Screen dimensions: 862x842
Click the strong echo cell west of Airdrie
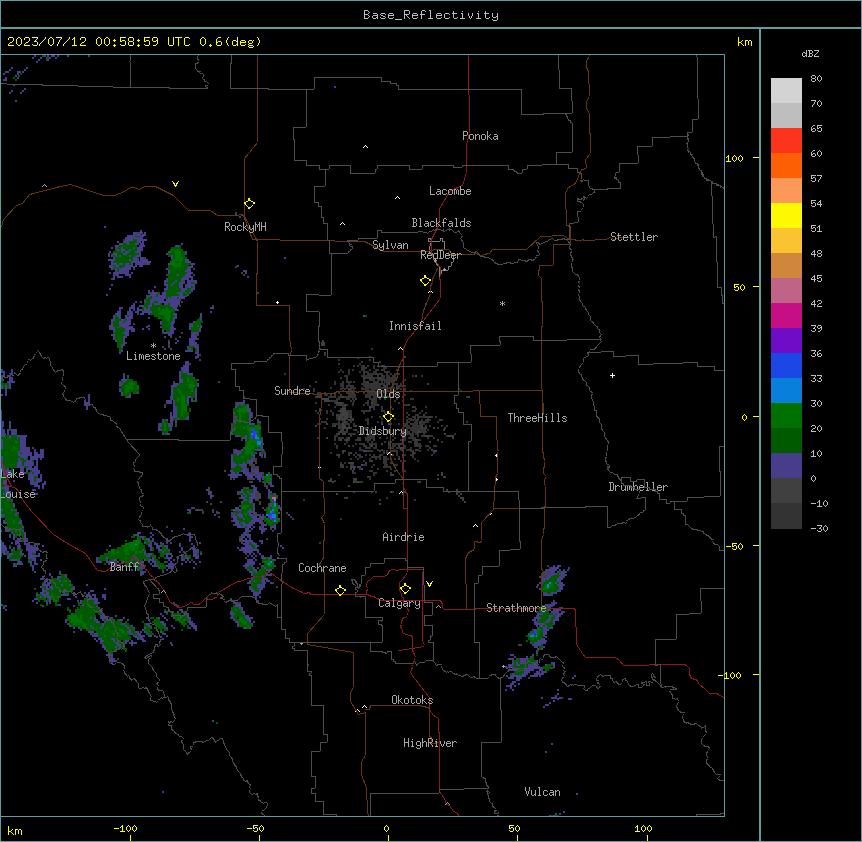tap(273, 509)
